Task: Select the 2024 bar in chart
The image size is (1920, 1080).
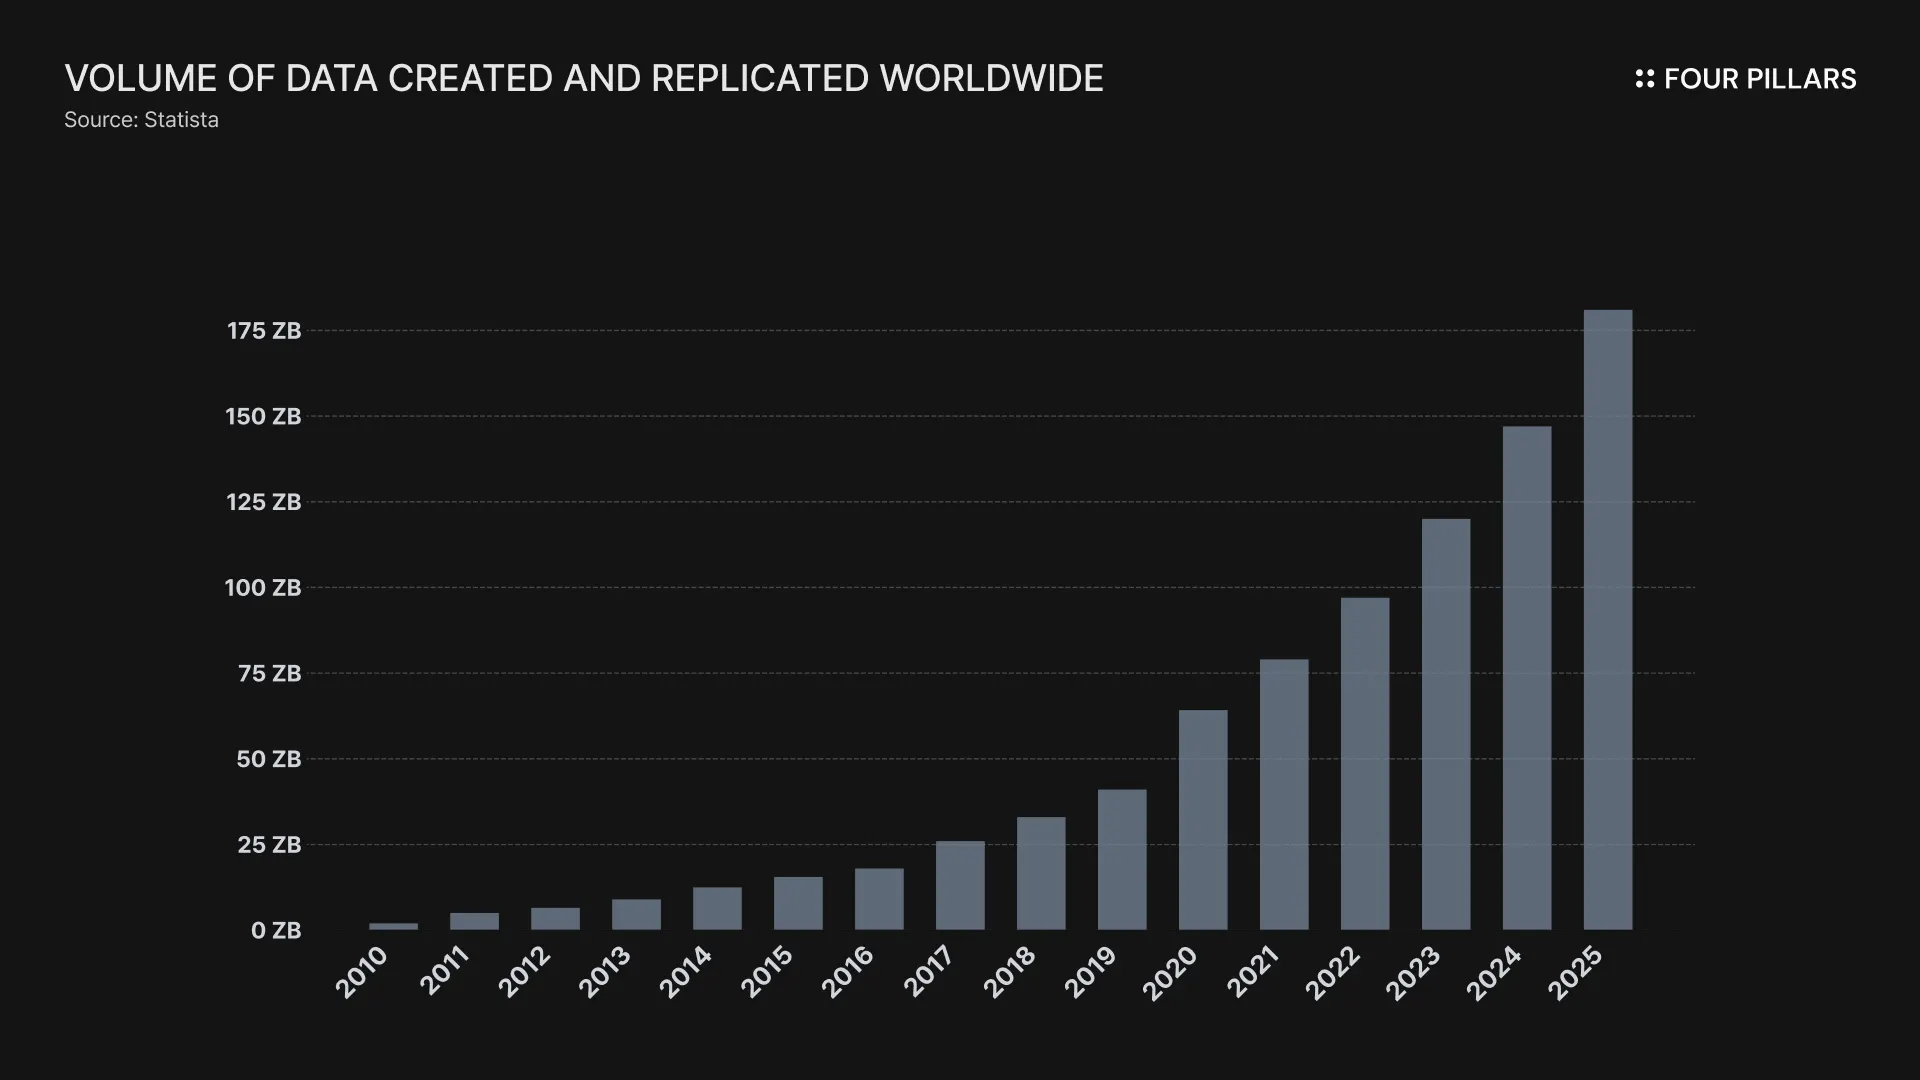Action: (1526, 678)
